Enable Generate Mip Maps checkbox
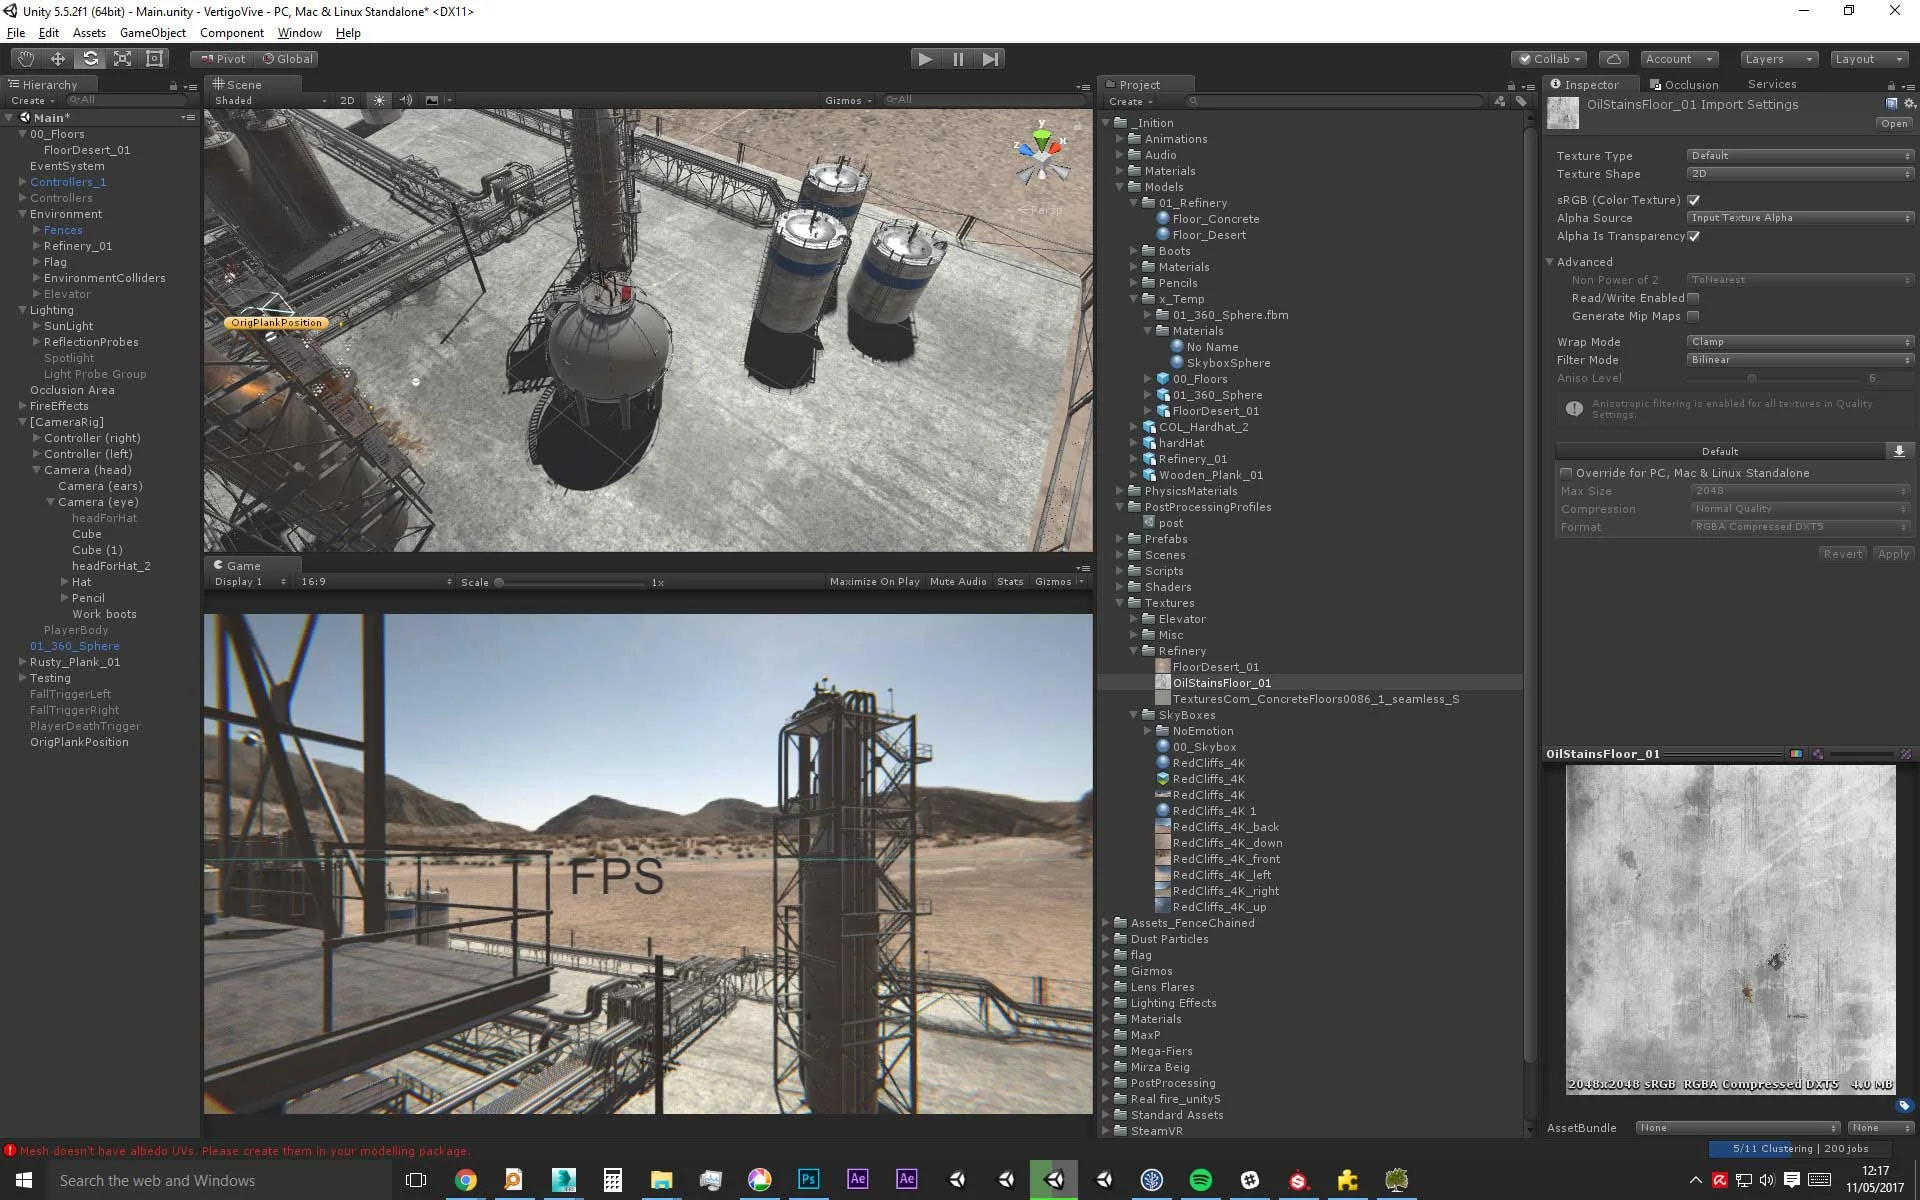Image resolution: width=1920 pixels, height=1200 pixels. point(1693,316)
